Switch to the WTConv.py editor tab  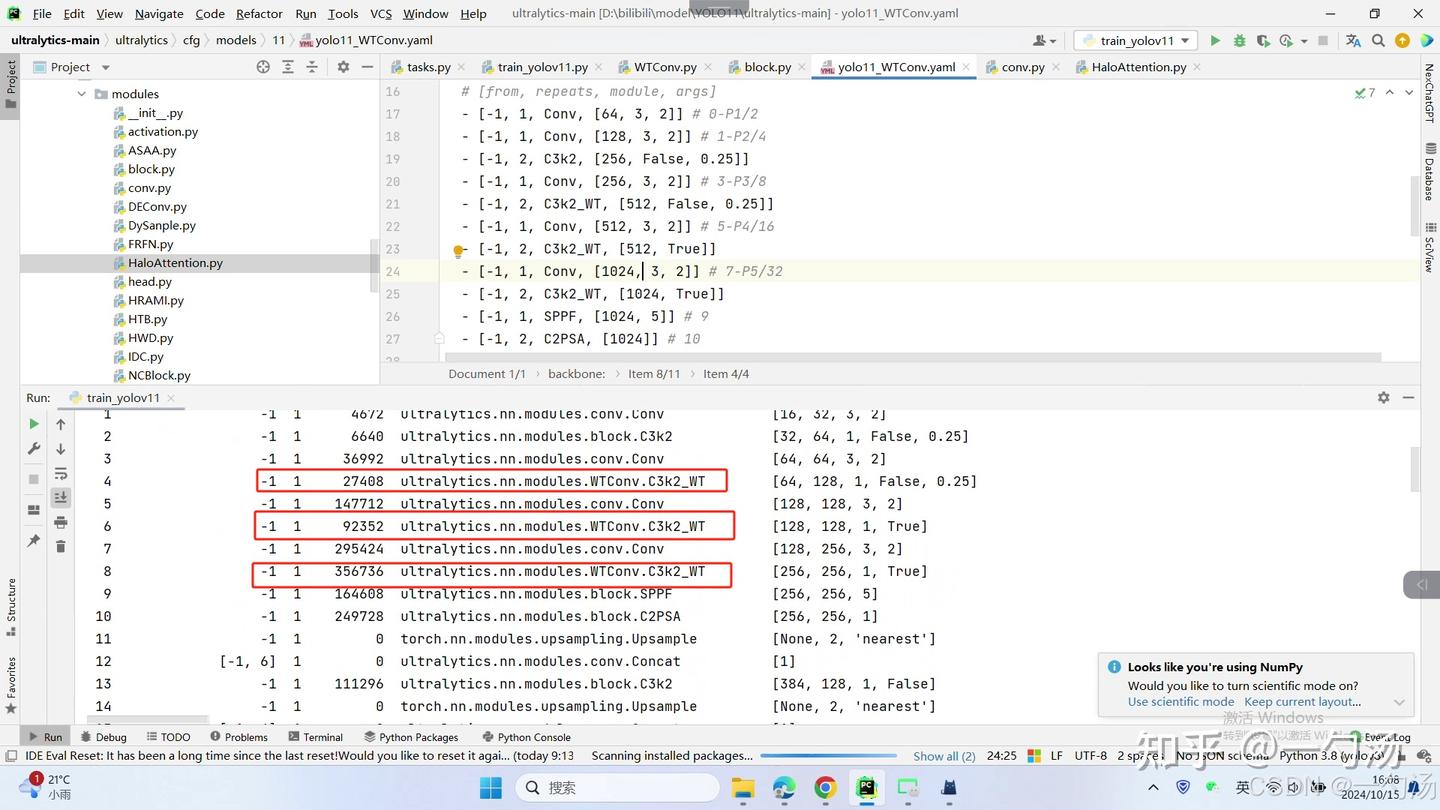point(664,67)
